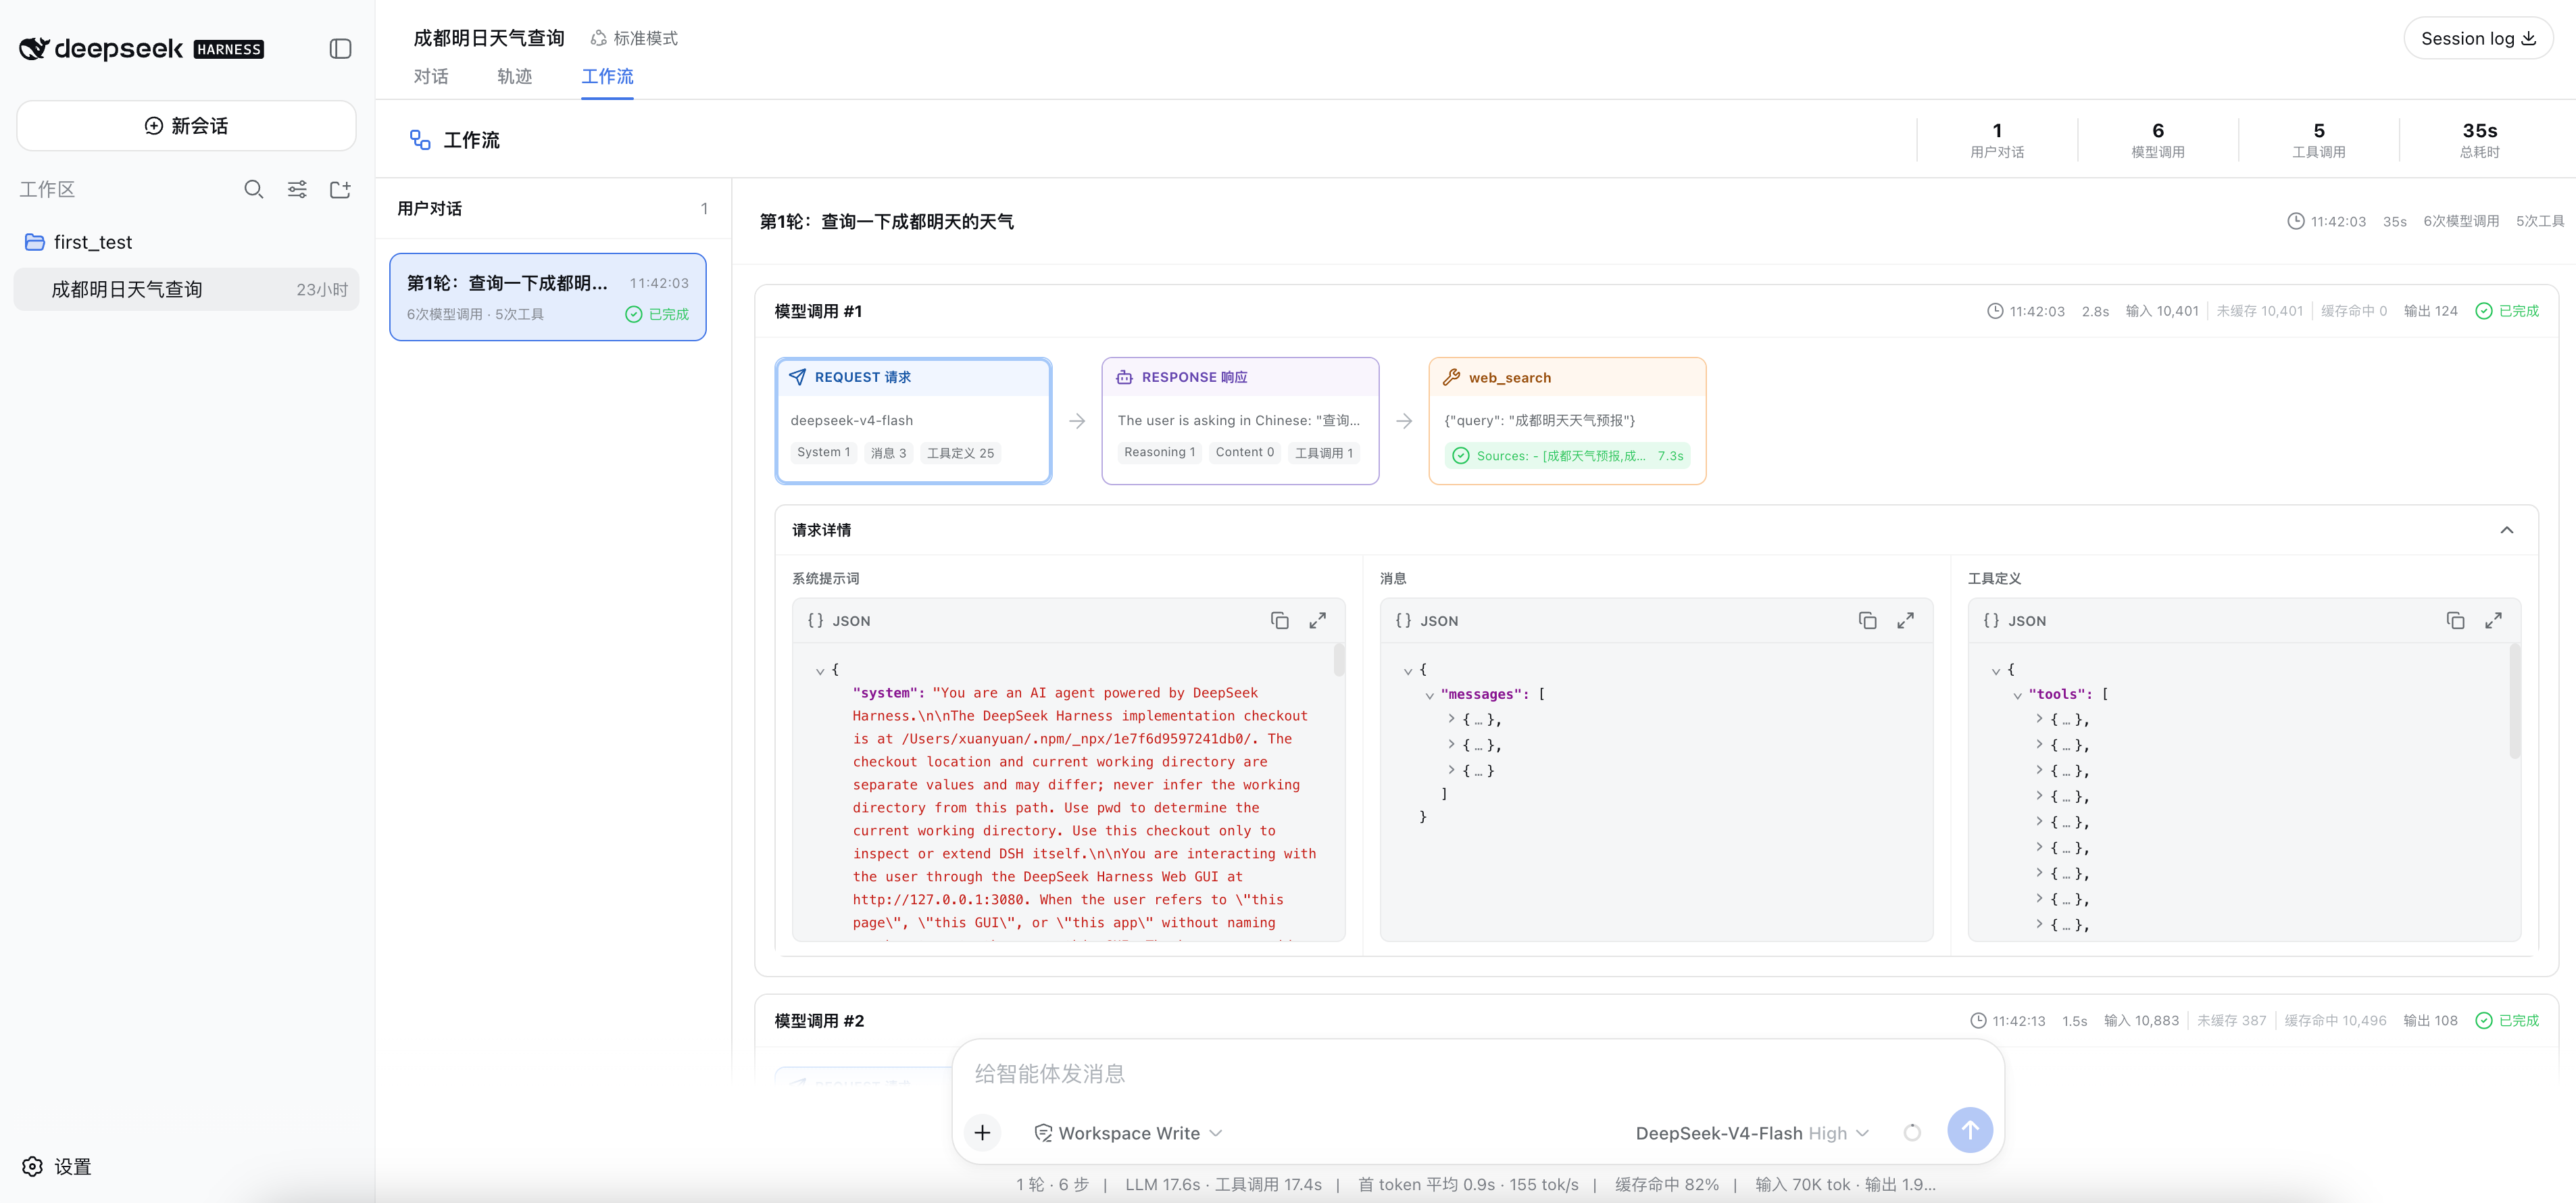This screenshot has height=1203, width=2576.
Task: Search the workspace with magnifier icon
Action: [254, 189]
